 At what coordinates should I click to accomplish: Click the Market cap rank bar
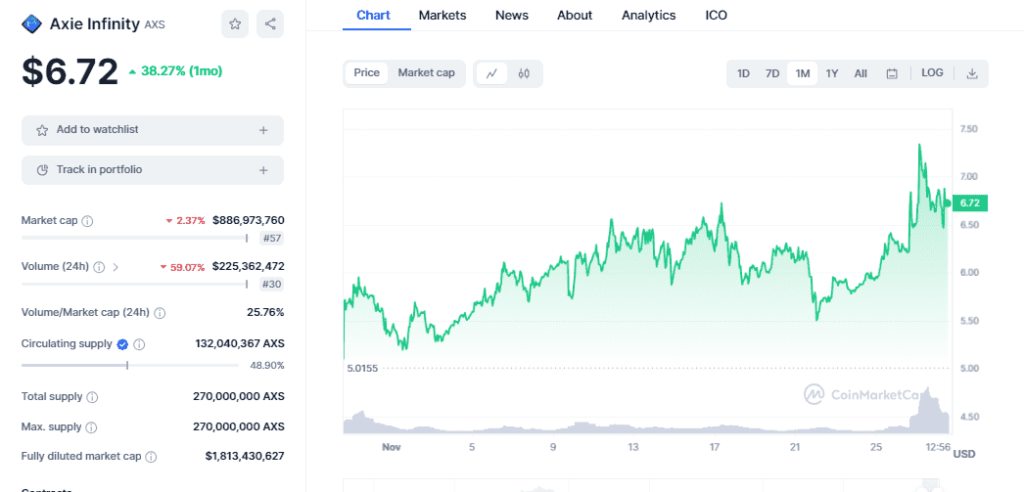click(x=135, y=238)
